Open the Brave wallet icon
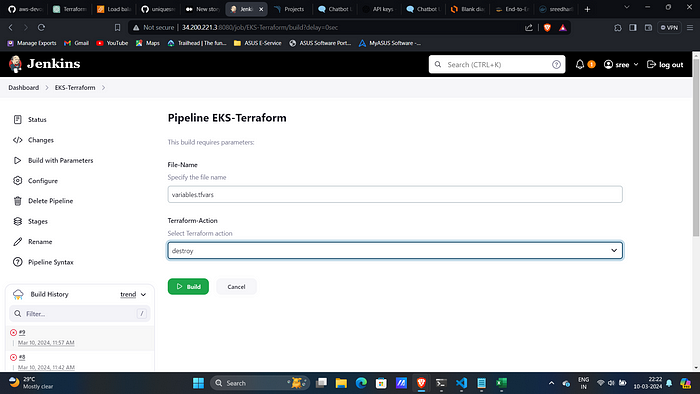 pyautogui.click(x=648, y=27)
